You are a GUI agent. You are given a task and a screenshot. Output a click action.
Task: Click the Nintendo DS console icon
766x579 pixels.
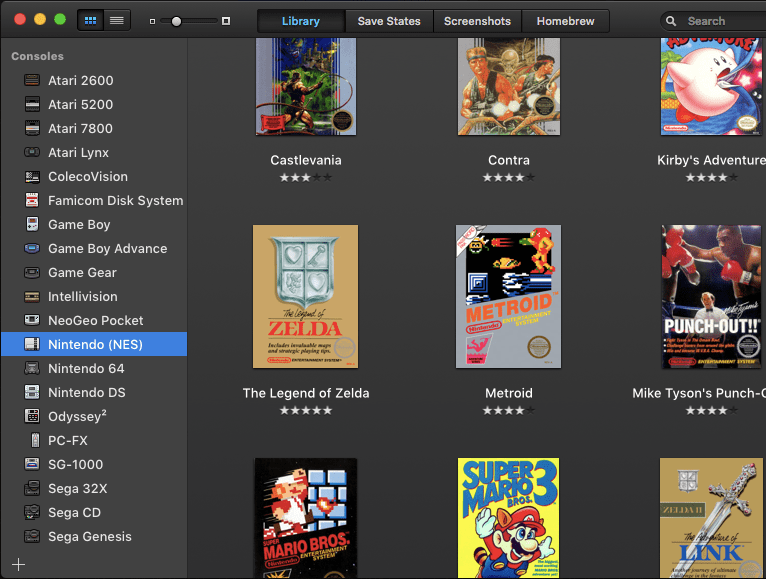32,392
